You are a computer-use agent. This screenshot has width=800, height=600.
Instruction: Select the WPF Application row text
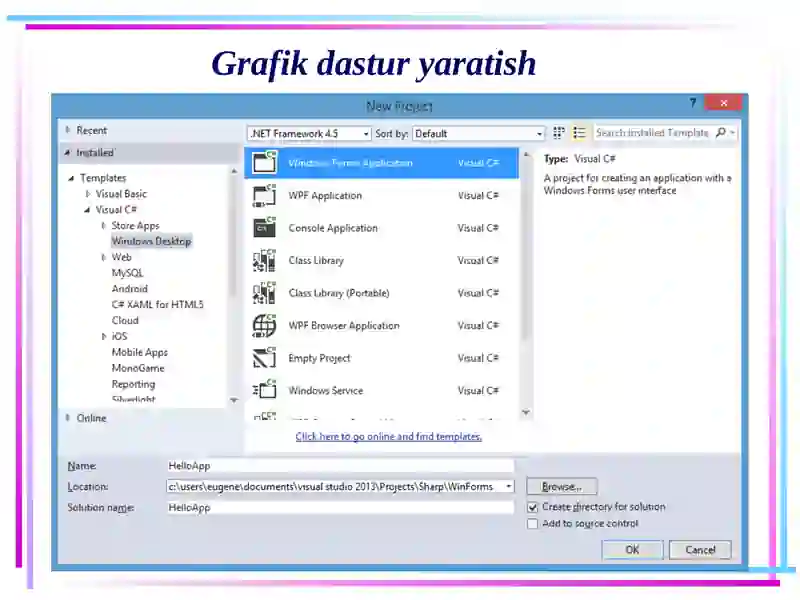point(325,195)
